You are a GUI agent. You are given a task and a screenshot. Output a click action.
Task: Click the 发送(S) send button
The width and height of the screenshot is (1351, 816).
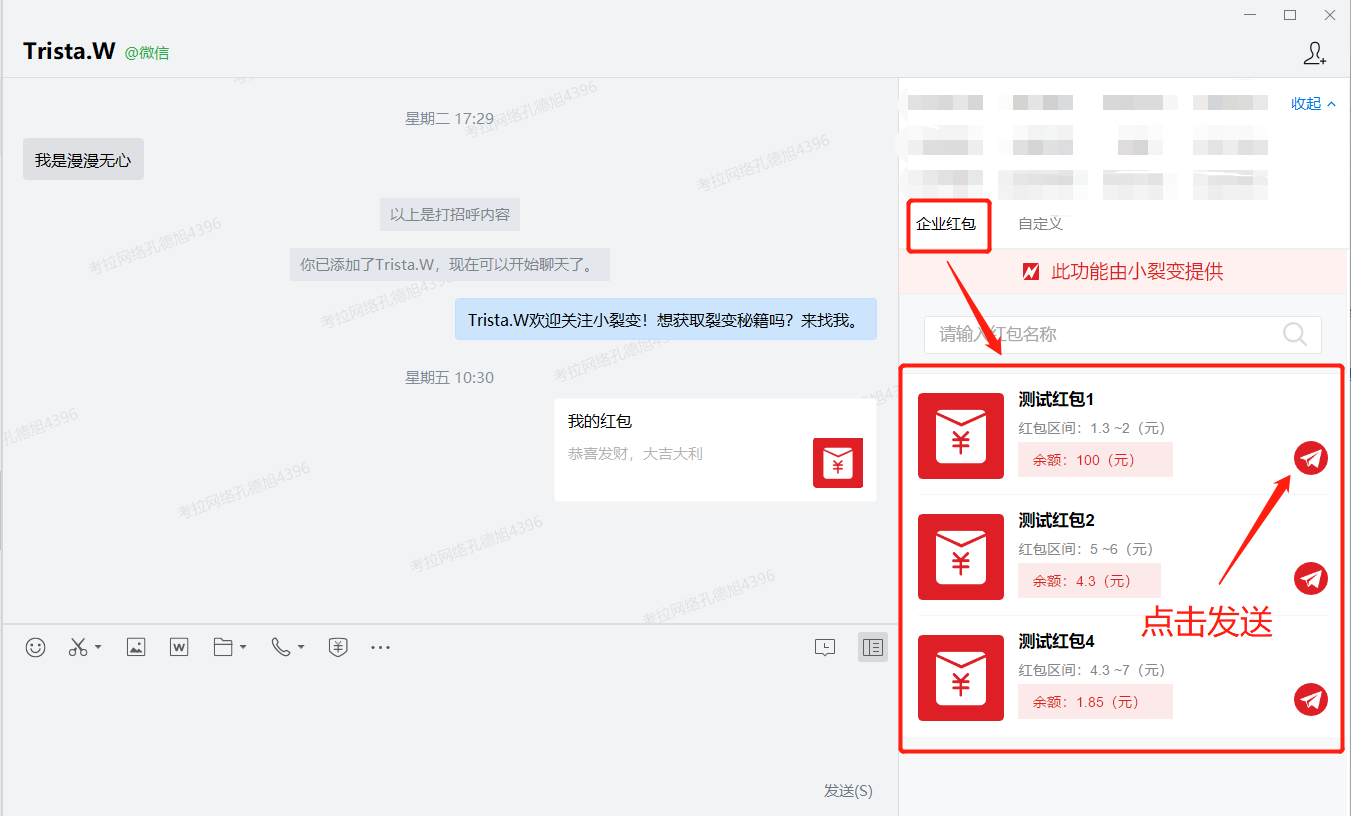click(x=848, y=791)
